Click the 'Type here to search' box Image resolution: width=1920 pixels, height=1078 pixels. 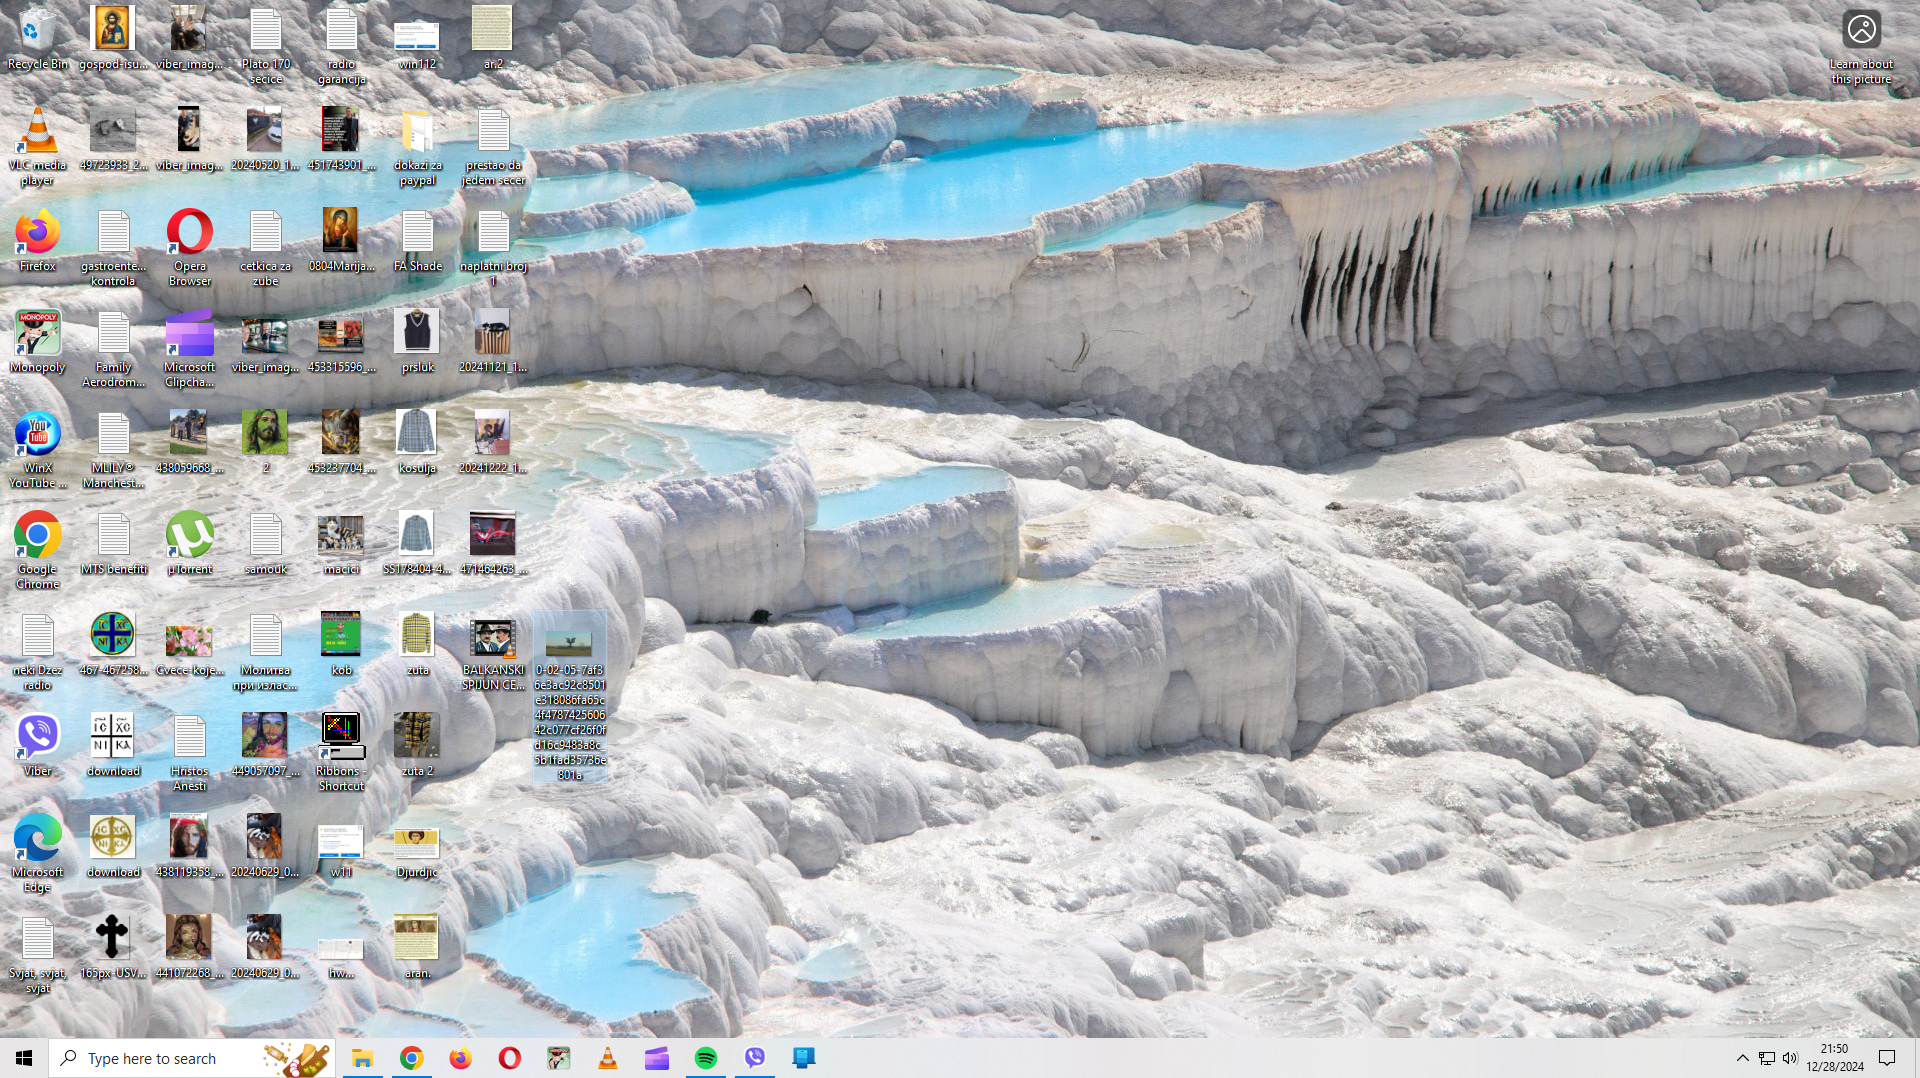192,1058
